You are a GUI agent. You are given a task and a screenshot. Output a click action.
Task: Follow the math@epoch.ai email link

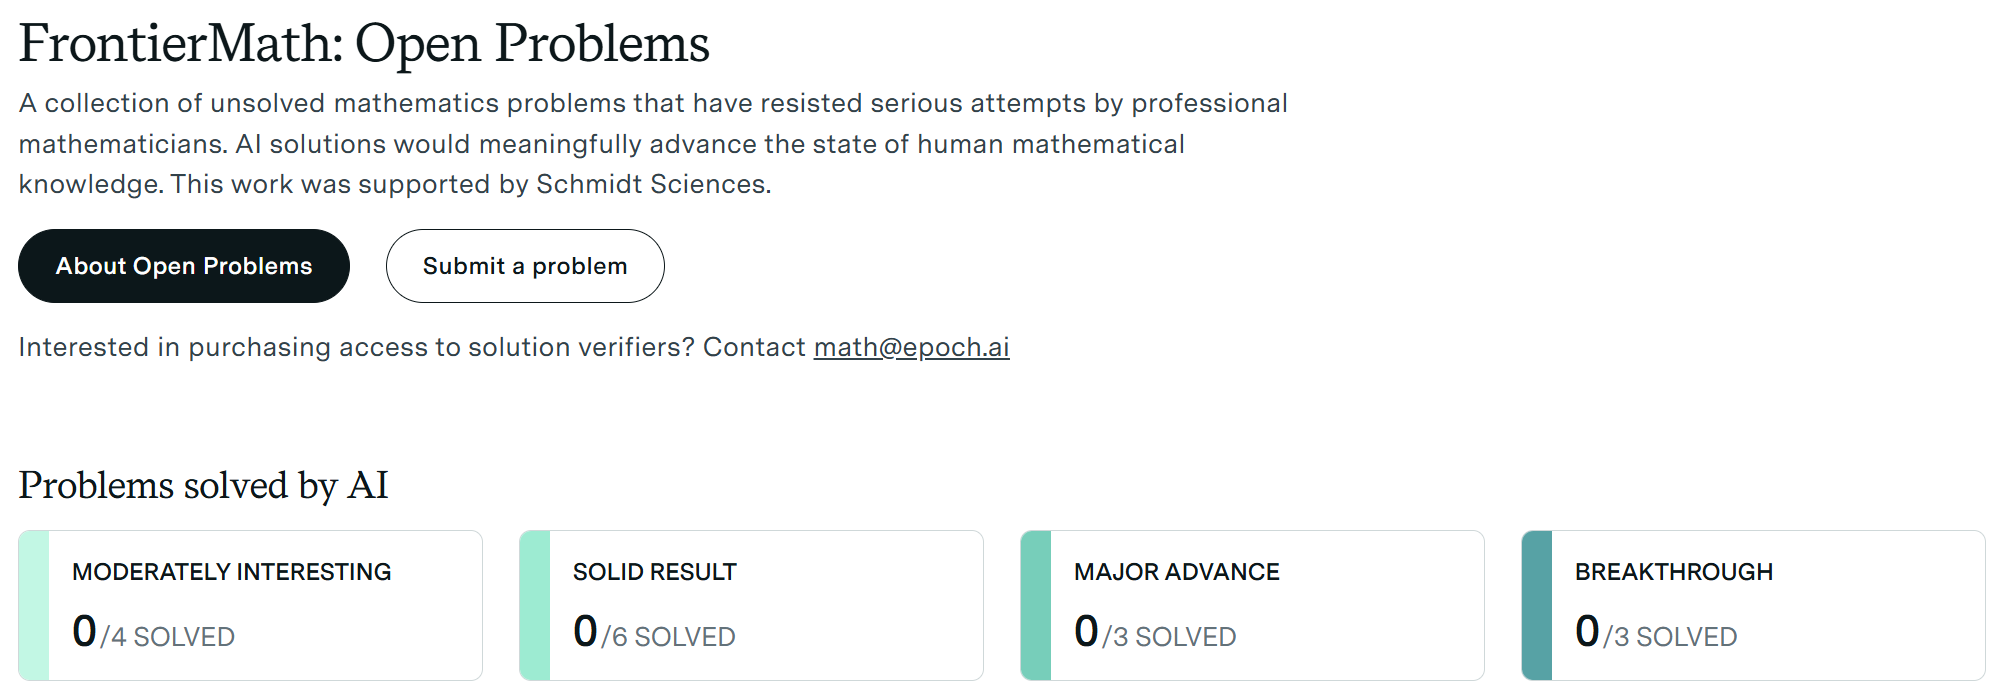pyautogui.click(x=911, y=347)
